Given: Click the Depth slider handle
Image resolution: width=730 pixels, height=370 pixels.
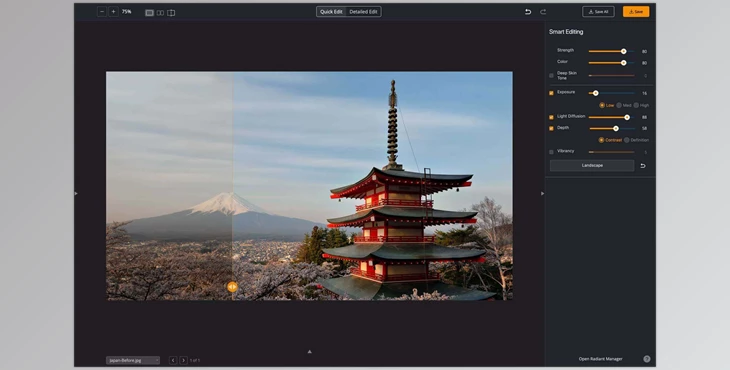Looking at the screenshot, I should click(616, 128).
